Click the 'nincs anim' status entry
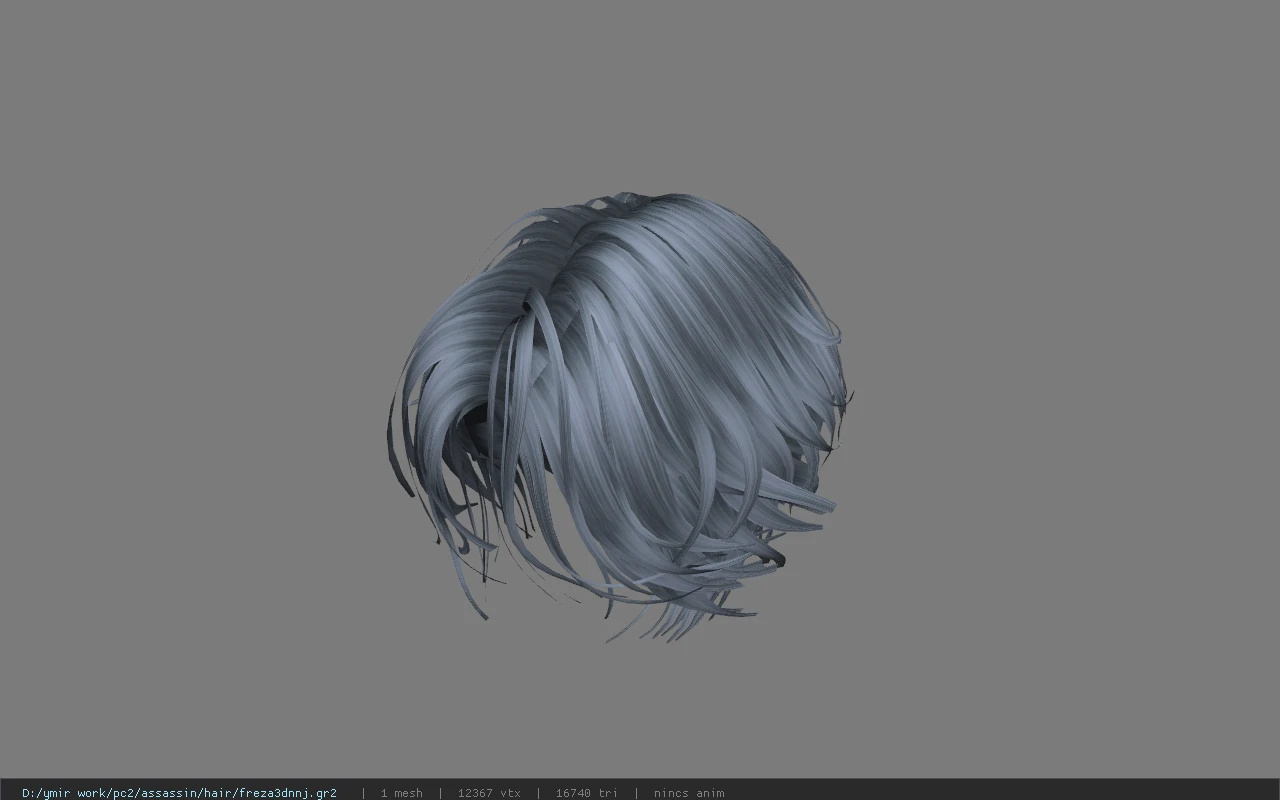 click(689, 793)
